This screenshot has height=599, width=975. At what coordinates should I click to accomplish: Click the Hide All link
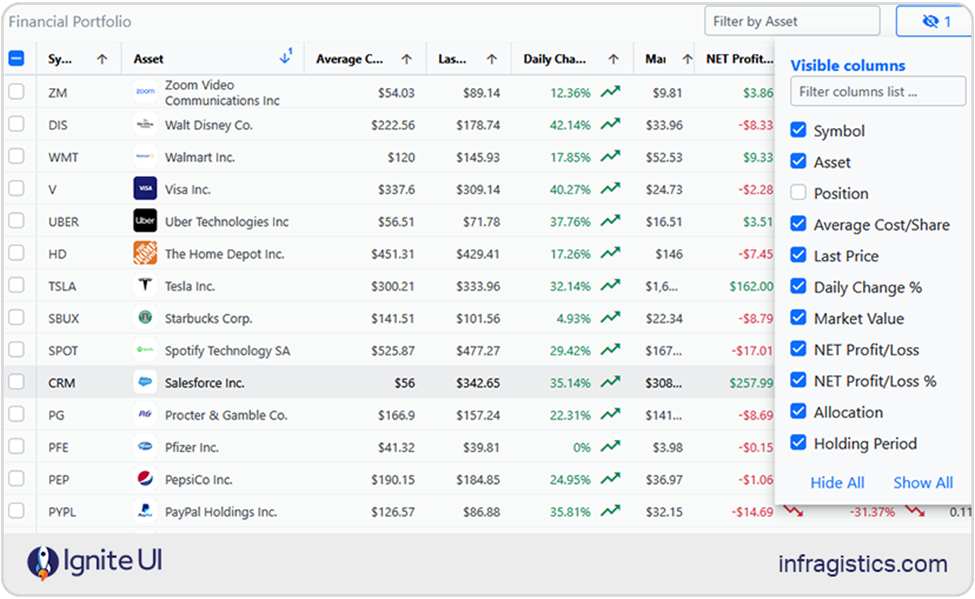[x=837, y=482]
